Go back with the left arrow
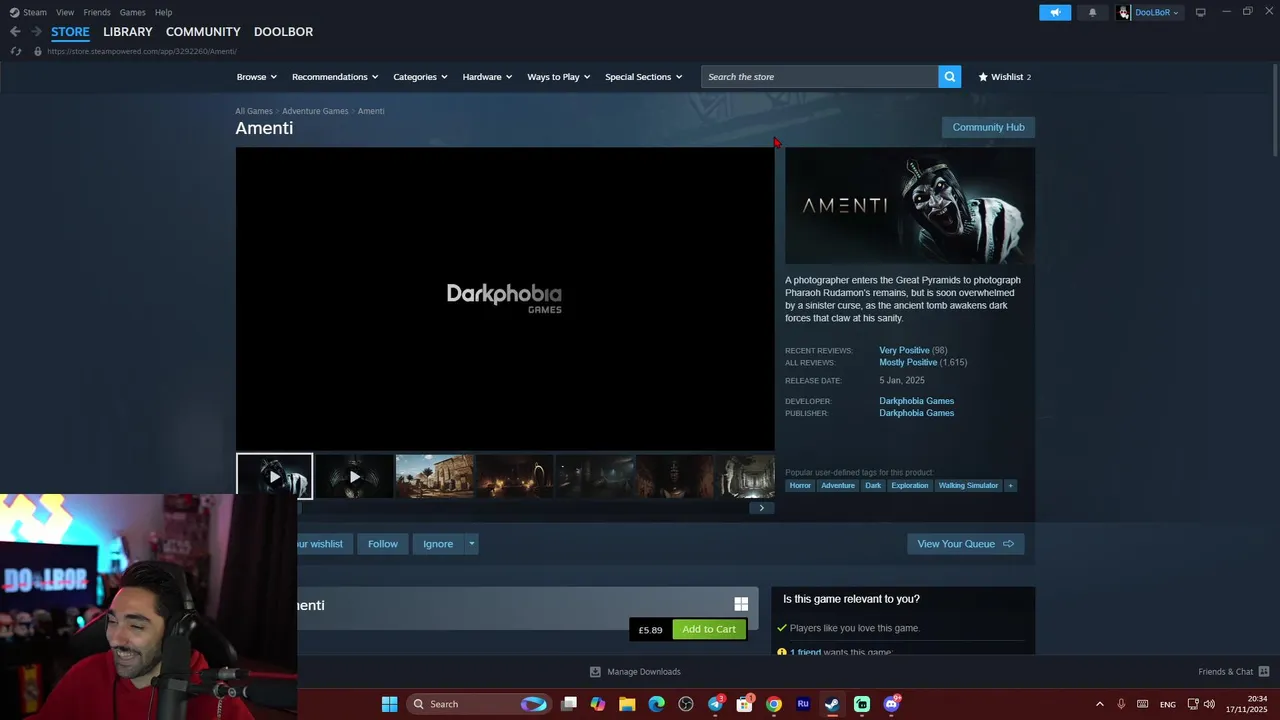Screen dimensions: 1280x720 [x=15, y=32]
